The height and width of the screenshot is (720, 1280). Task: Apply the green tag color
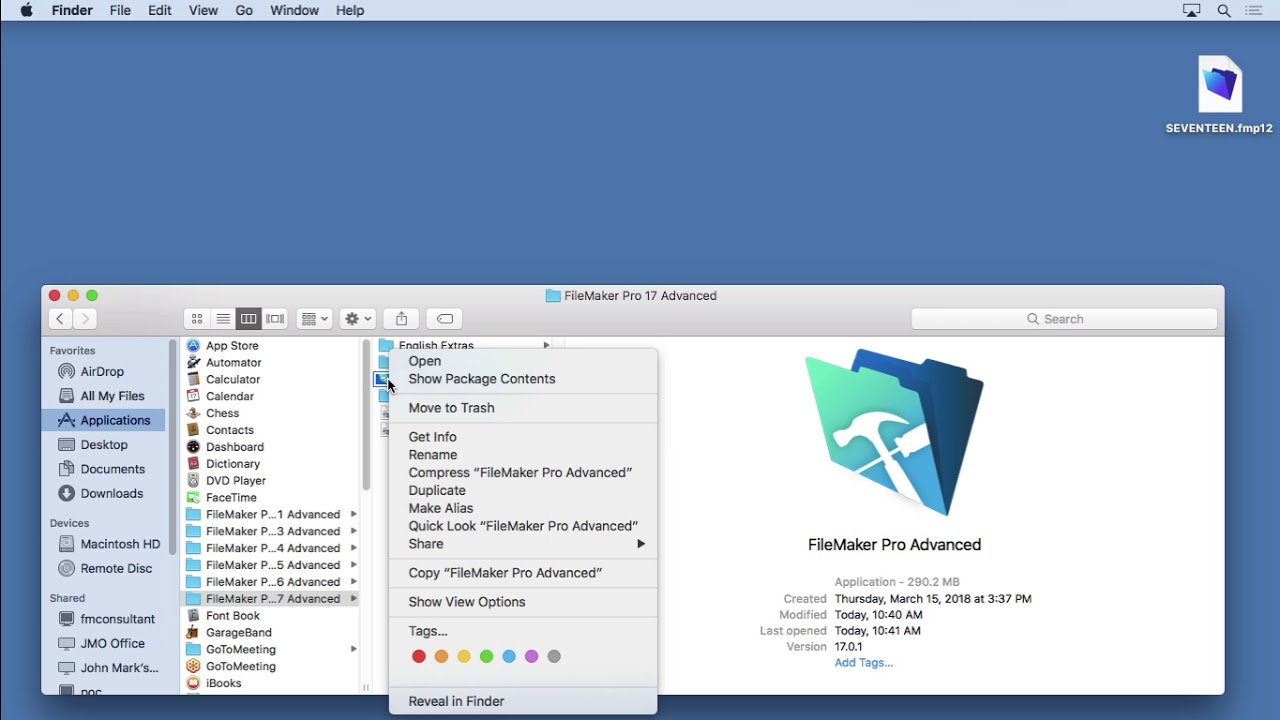coord(486,657)
